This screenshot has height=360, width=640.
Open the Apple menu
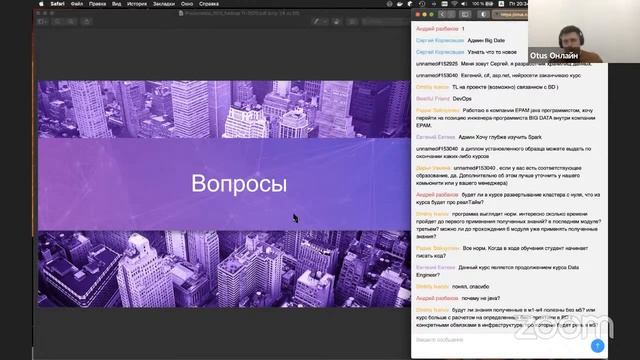[x=41, y=4]
